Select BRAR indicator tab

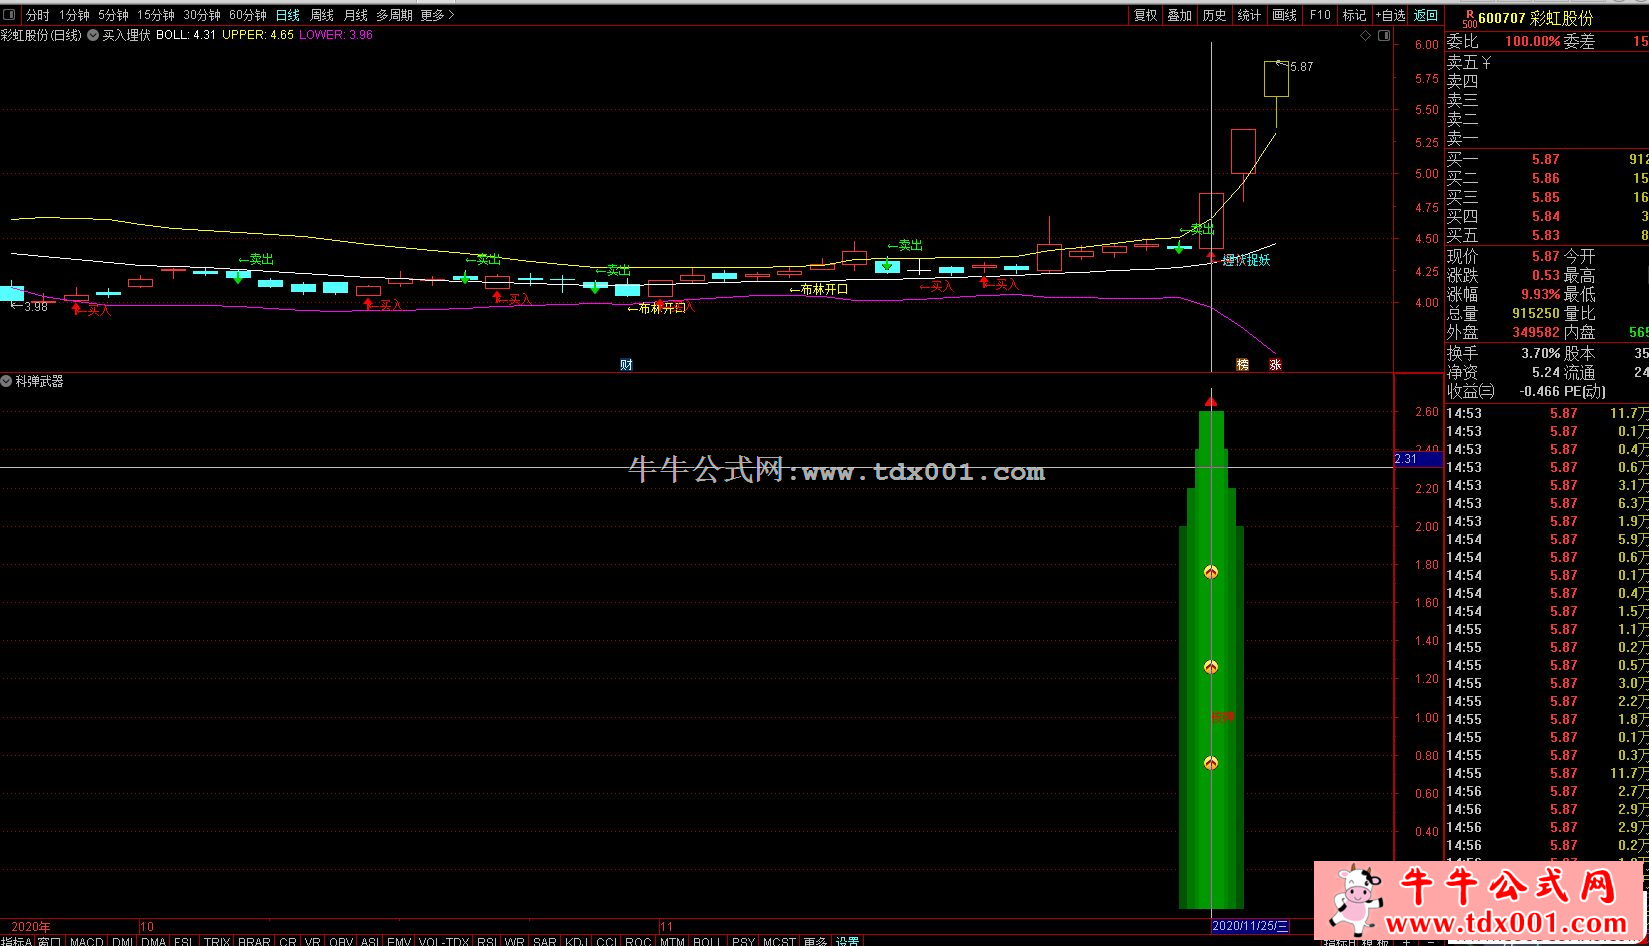[254, 941]
